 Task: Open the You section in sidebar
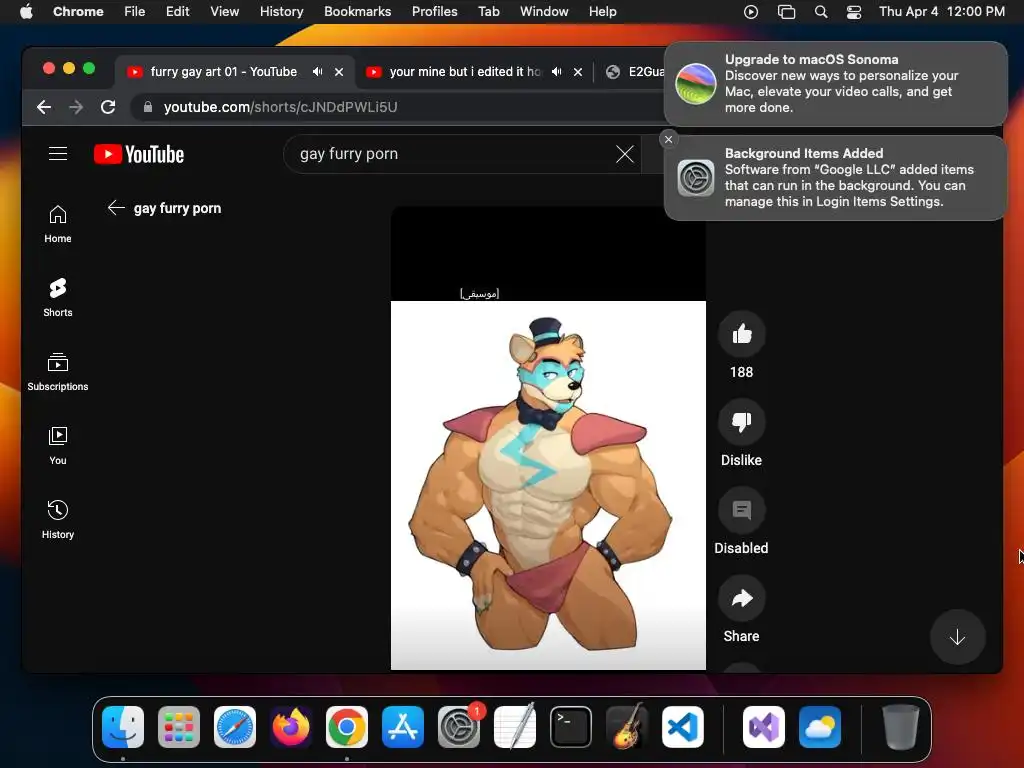pyautogui.click(x=57, y=445)
